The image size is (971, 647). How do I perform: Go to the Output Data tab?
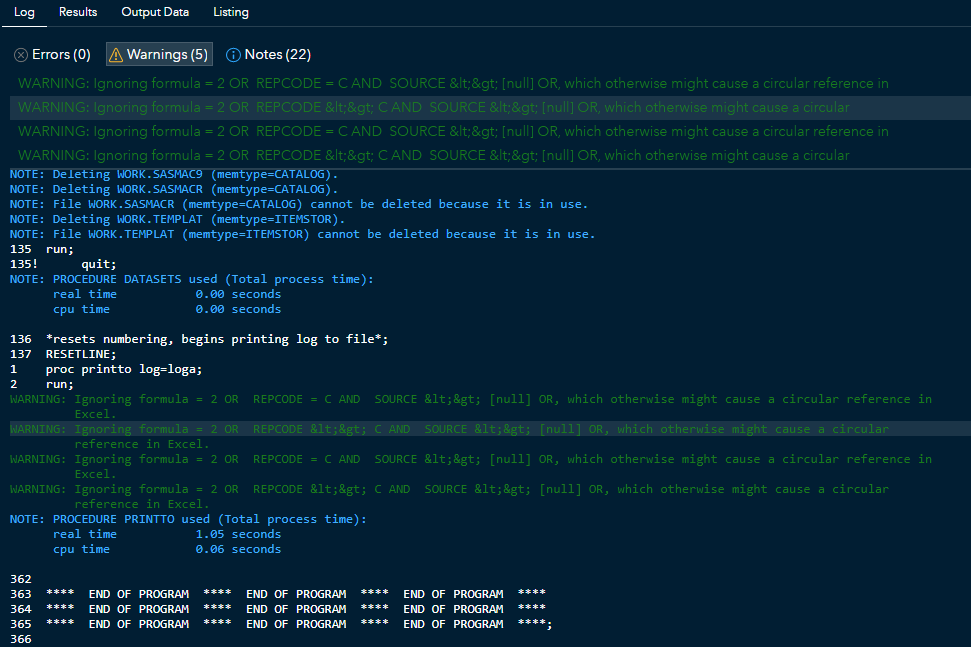tap(155, 12)
